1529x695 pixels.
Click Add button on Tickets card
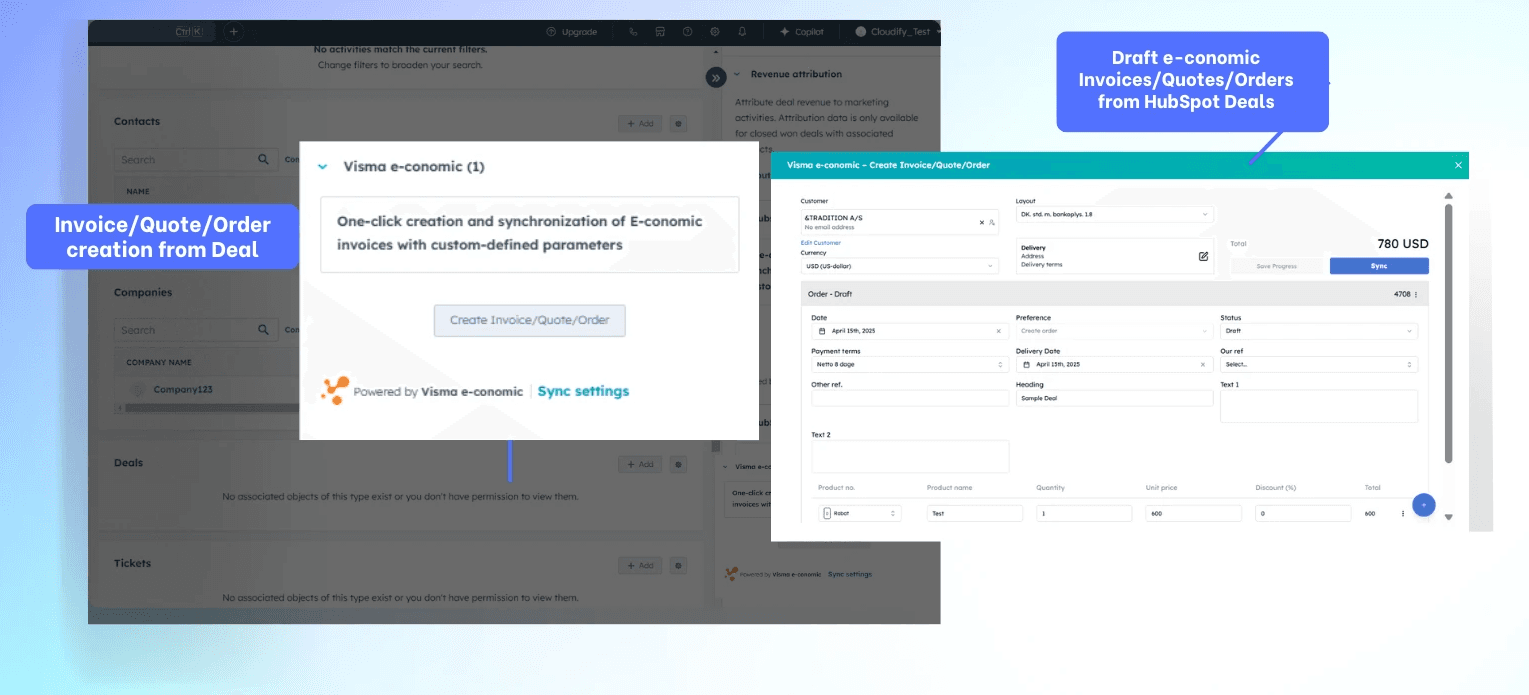[640, 566]
